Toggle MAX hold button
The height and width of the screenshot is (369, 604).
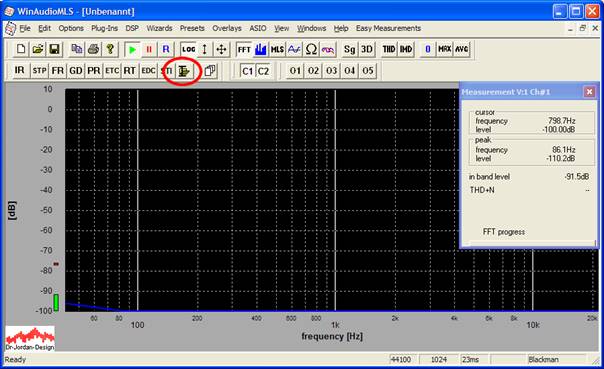(x=445, y=49)
